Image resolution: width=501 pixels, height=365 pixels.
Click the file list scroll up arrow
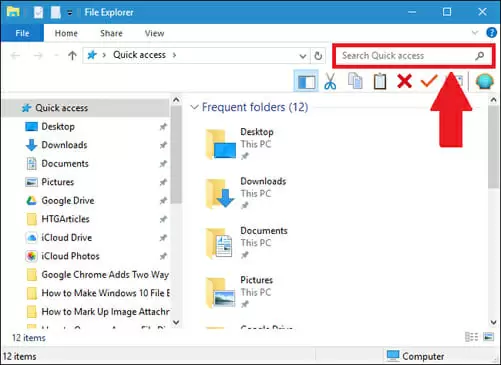coord(493,100)
